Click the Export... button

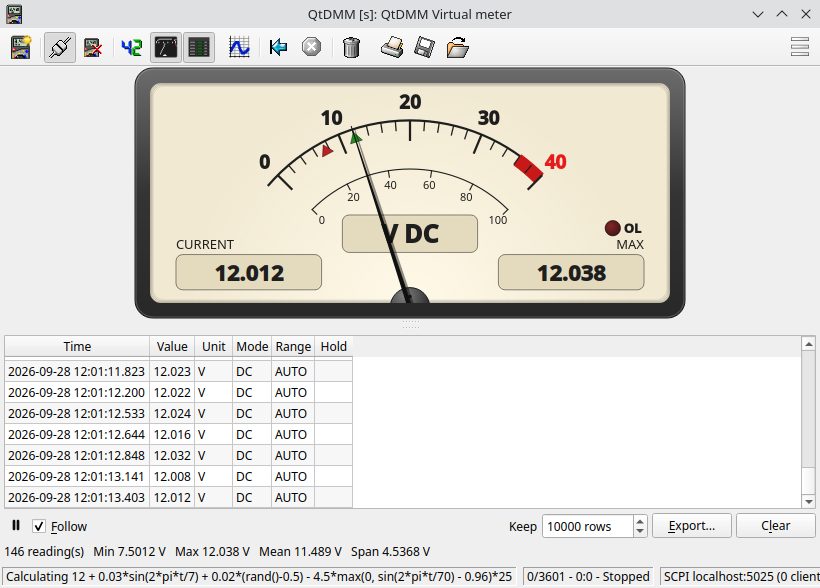coord(691,526)
